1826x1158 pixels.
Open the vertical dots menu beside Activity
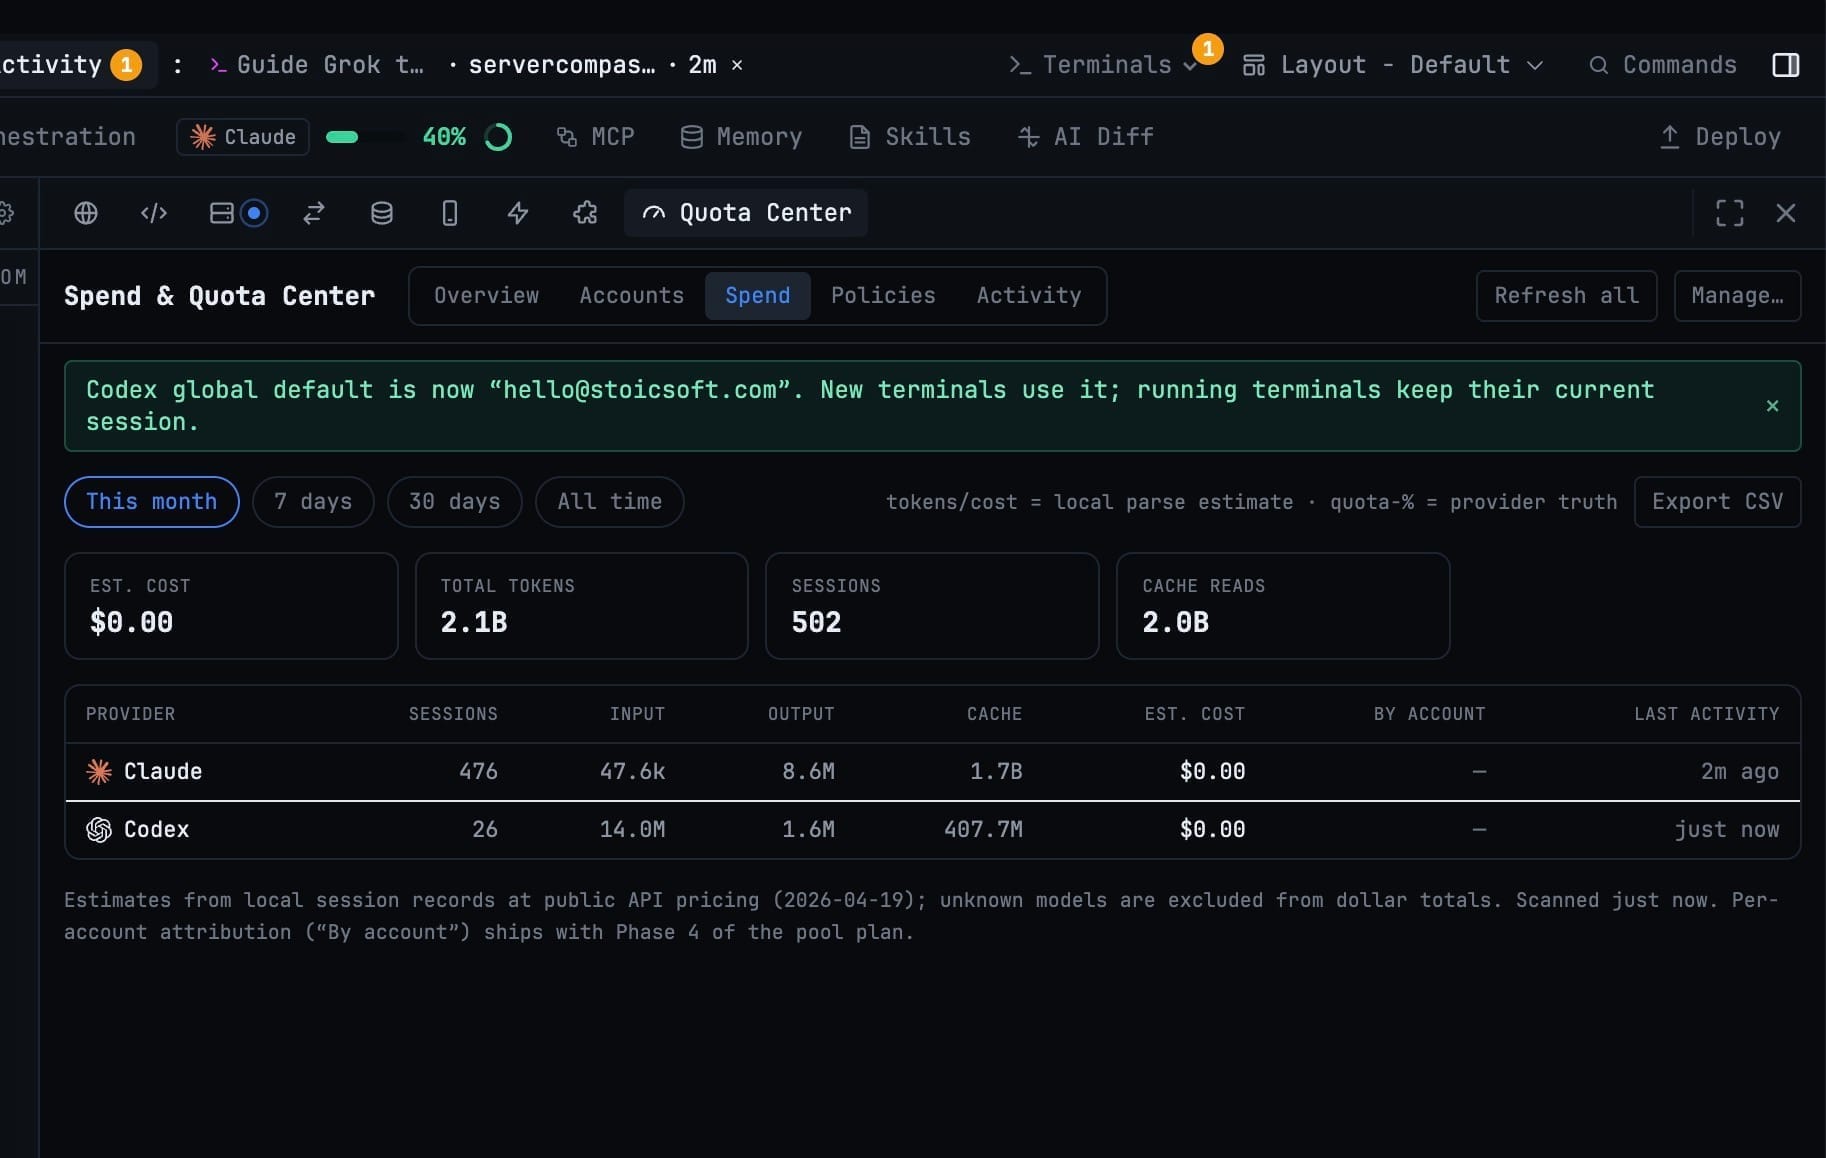pos(178,65)
